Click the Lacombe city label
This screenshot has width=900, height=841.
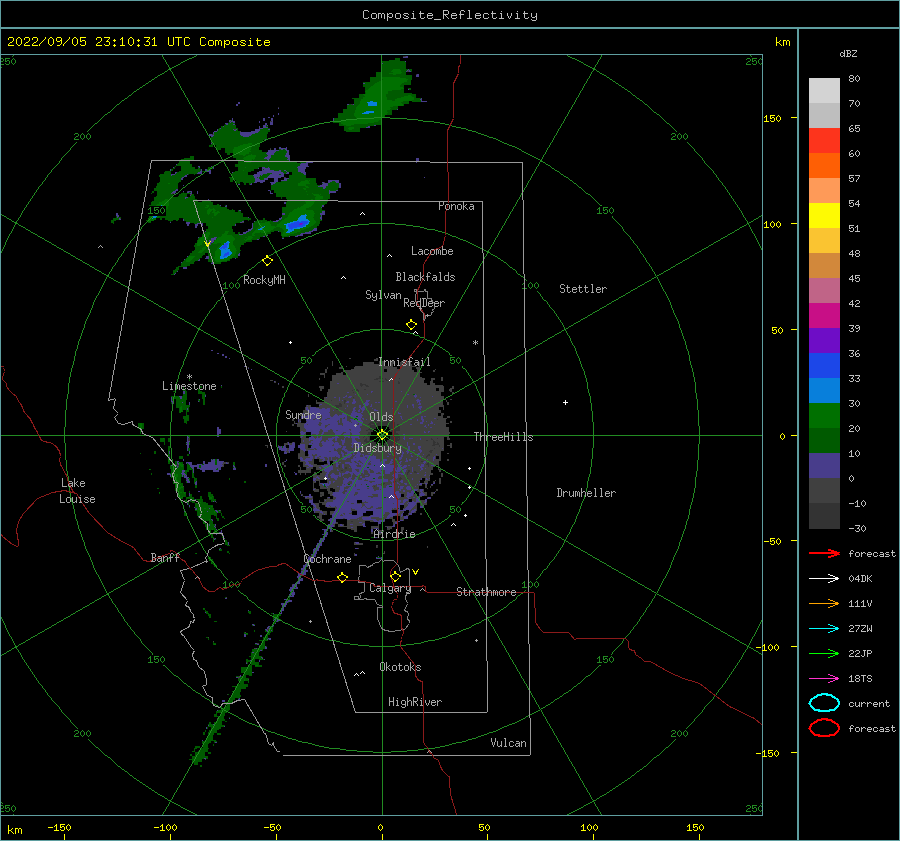432,251
